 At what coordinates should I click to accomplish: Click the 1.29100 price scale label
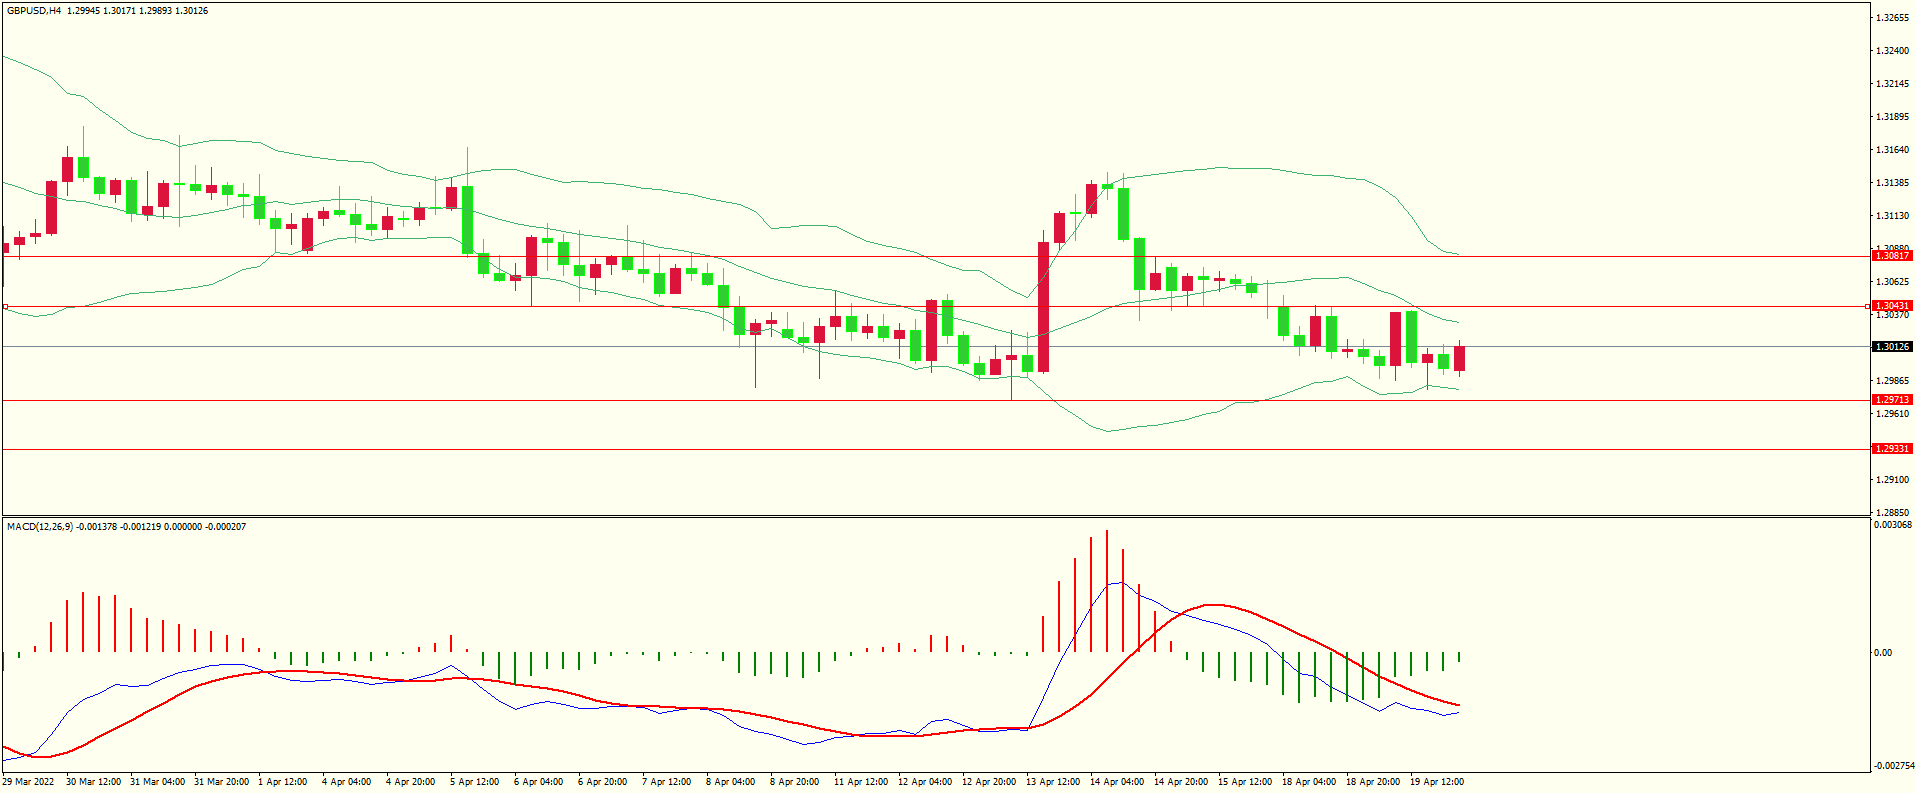pos(1892,480)
